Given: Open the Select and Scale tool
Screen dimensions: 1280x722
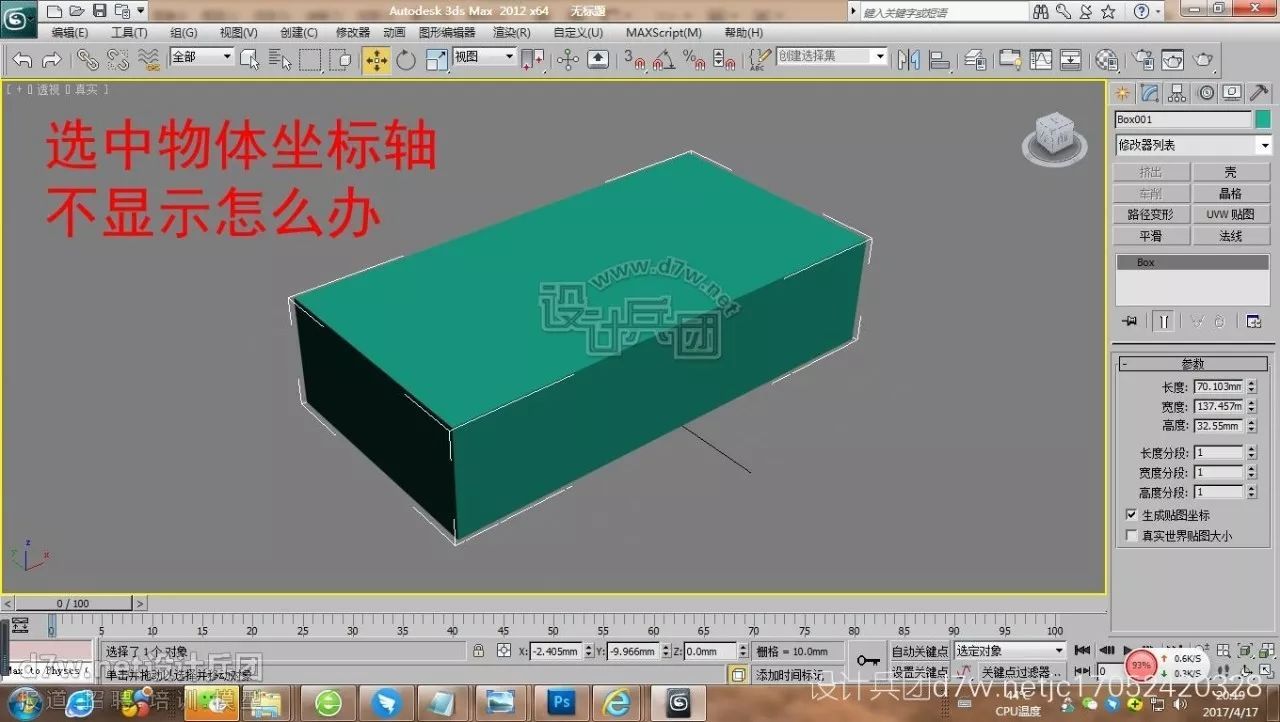Looking at the screenshot, I should (x=437, y=58).
